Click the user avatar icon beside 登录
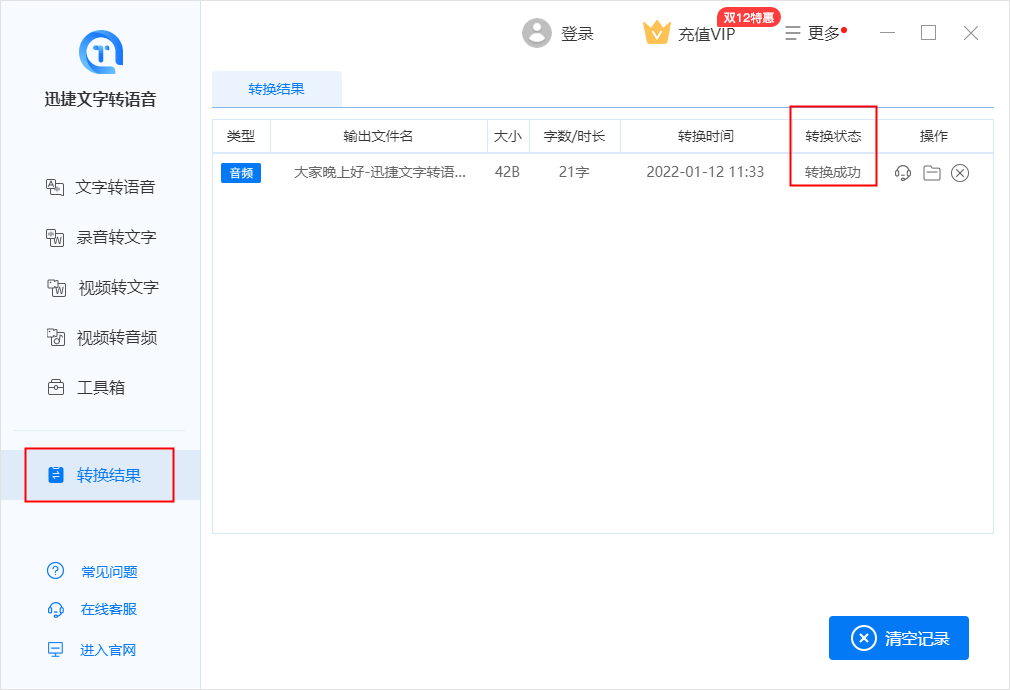 coord(537,33)
